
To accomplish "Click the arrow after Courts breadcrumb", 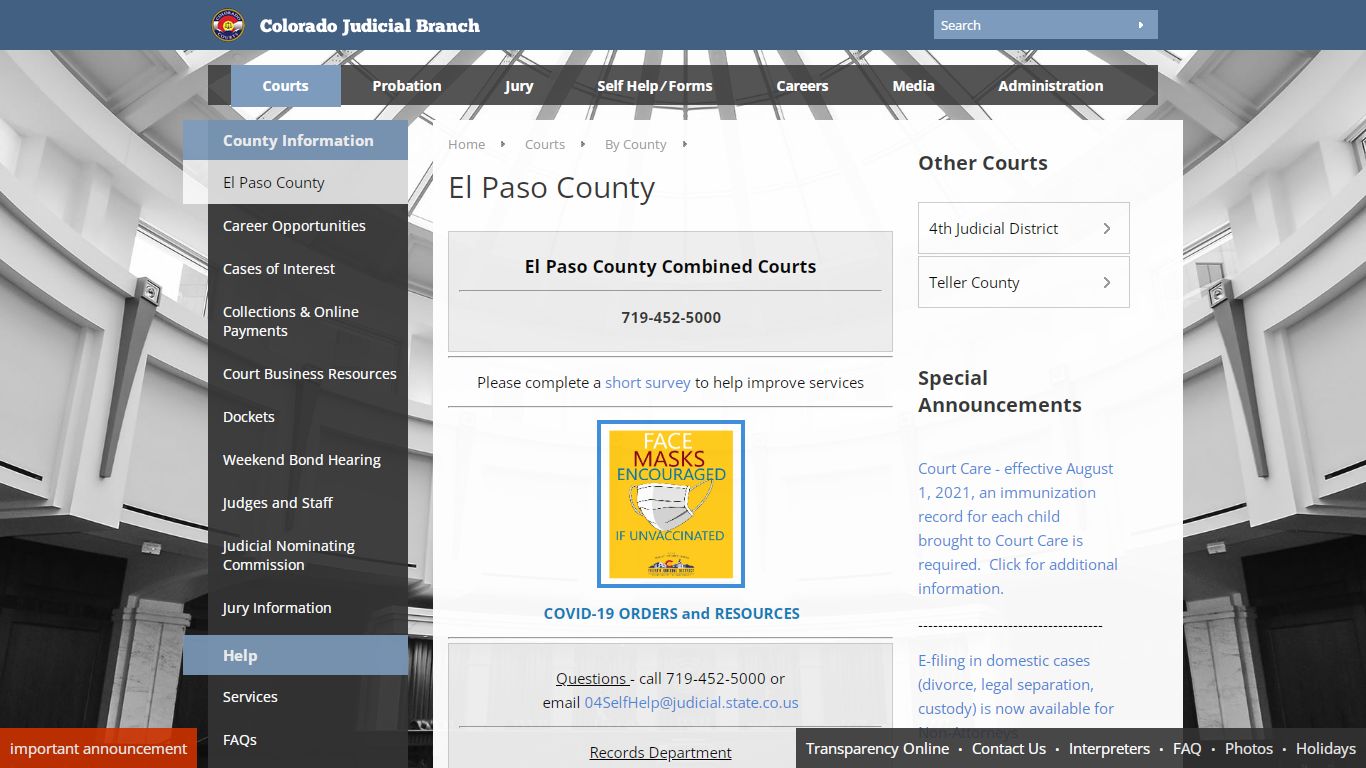I will [583, 144].
